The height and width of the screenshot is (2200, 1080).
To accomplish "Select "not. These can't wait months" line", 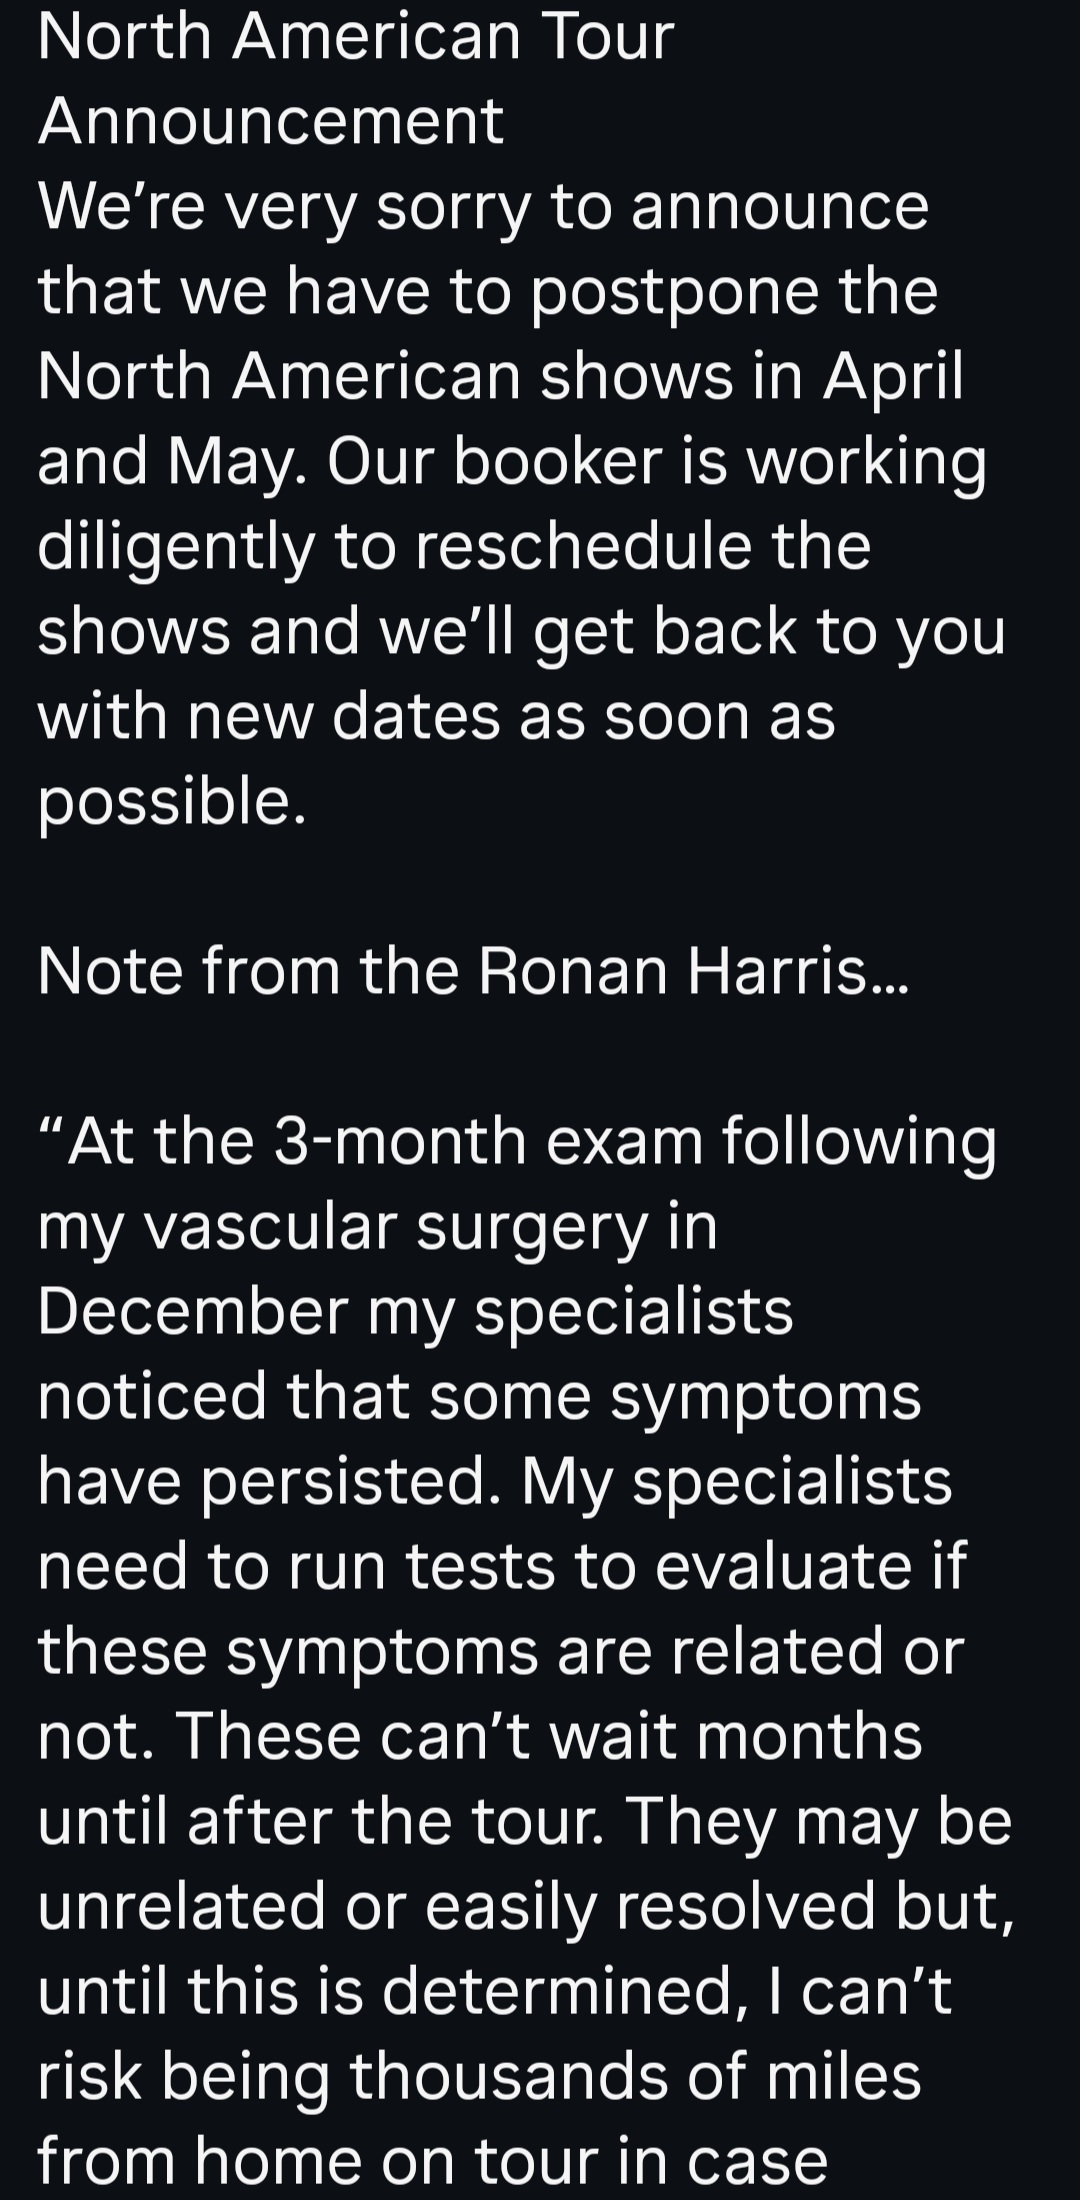I will point(480,1737).
